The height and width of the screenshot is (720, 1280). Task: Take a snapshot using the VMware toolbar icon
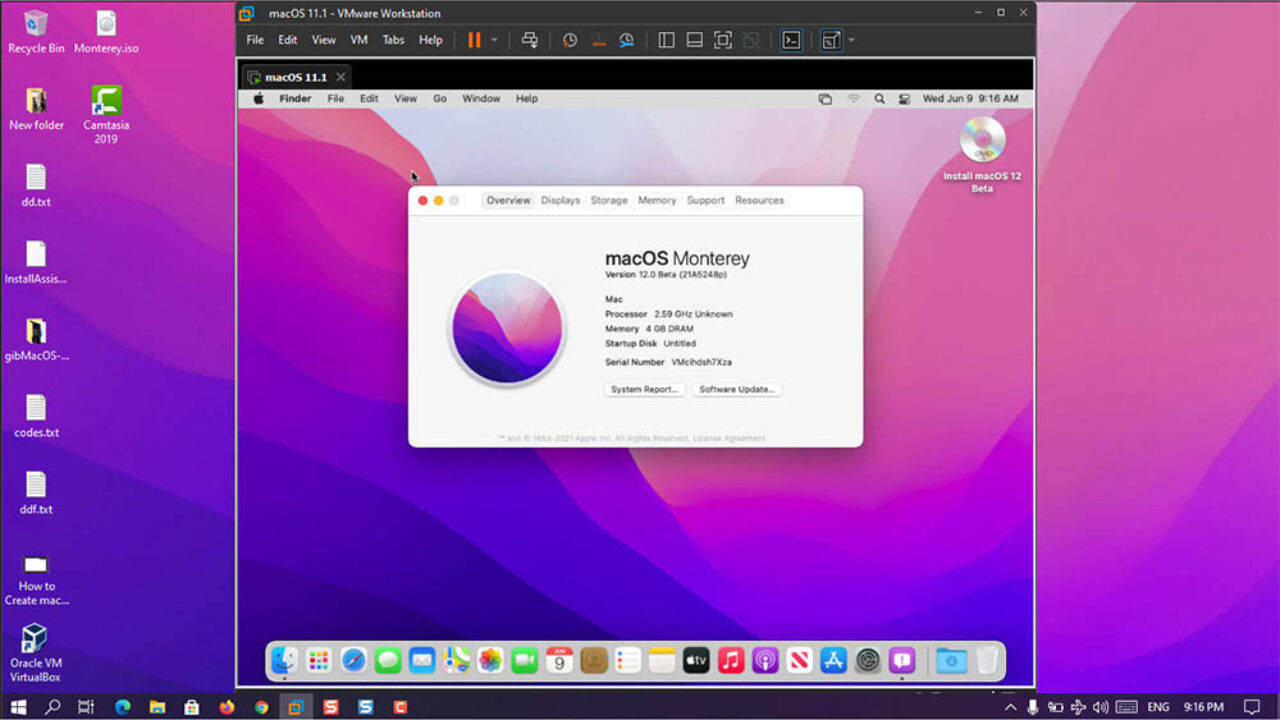568,40
